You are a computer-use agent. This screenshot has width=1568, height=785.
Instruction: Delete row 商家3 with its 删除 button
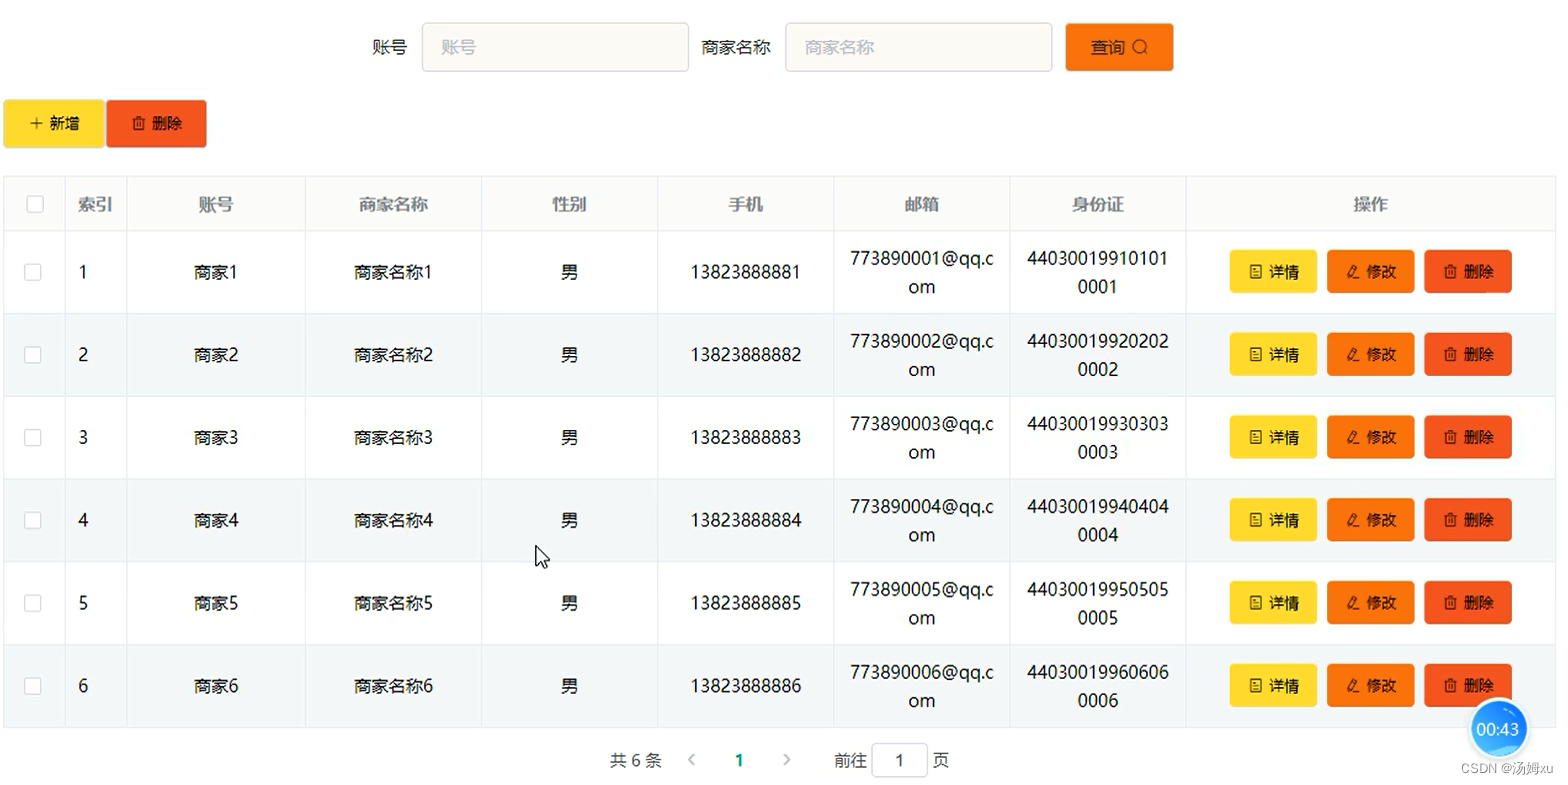[x=1467, y=437]
